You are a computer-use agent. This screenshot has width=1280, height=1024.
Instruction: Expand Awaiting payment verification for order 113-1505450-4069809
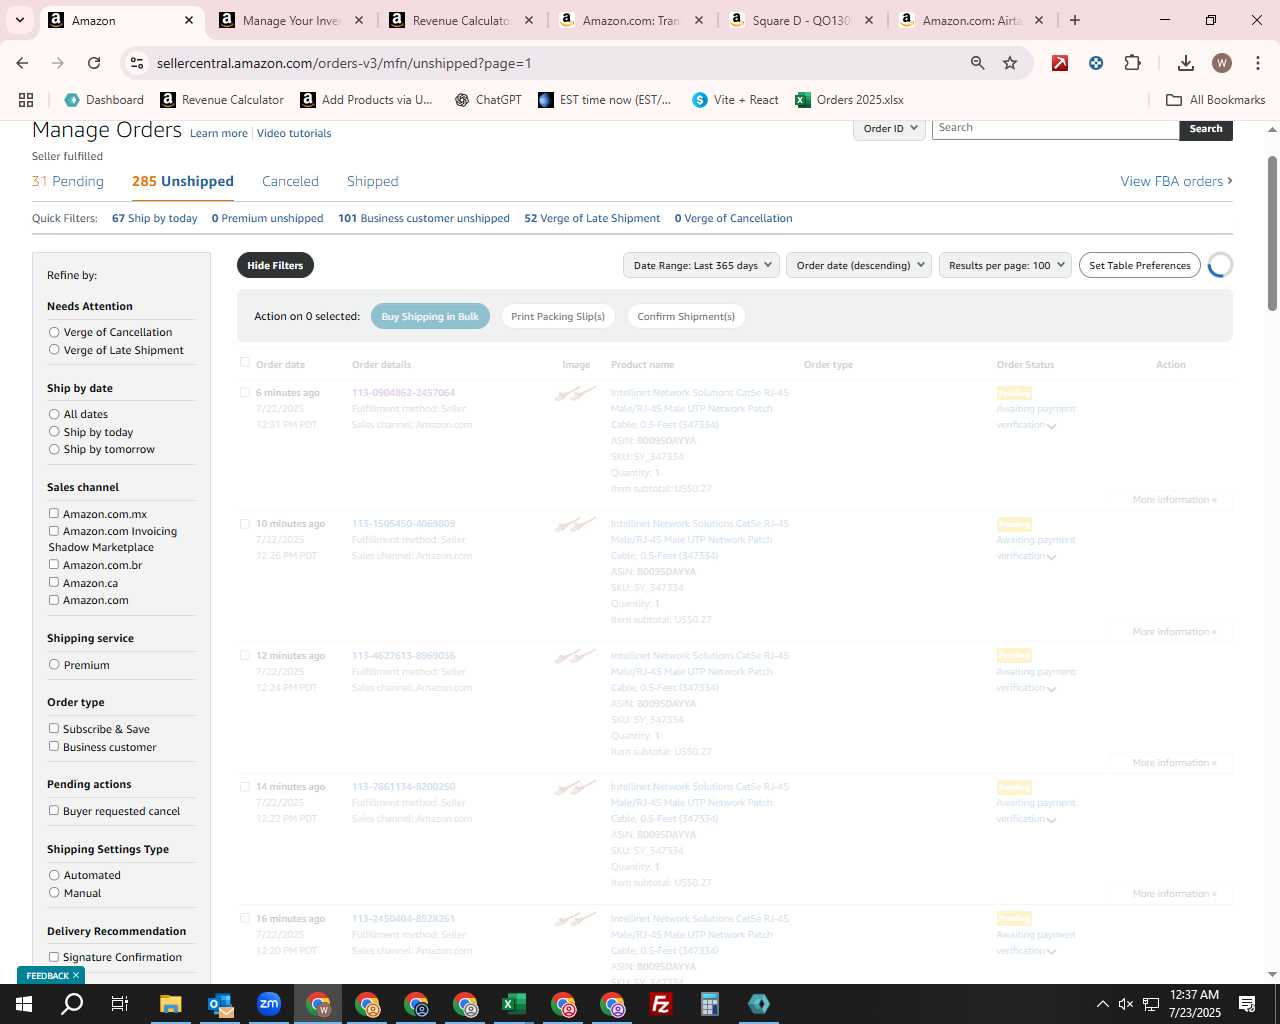coord(1051,557)
